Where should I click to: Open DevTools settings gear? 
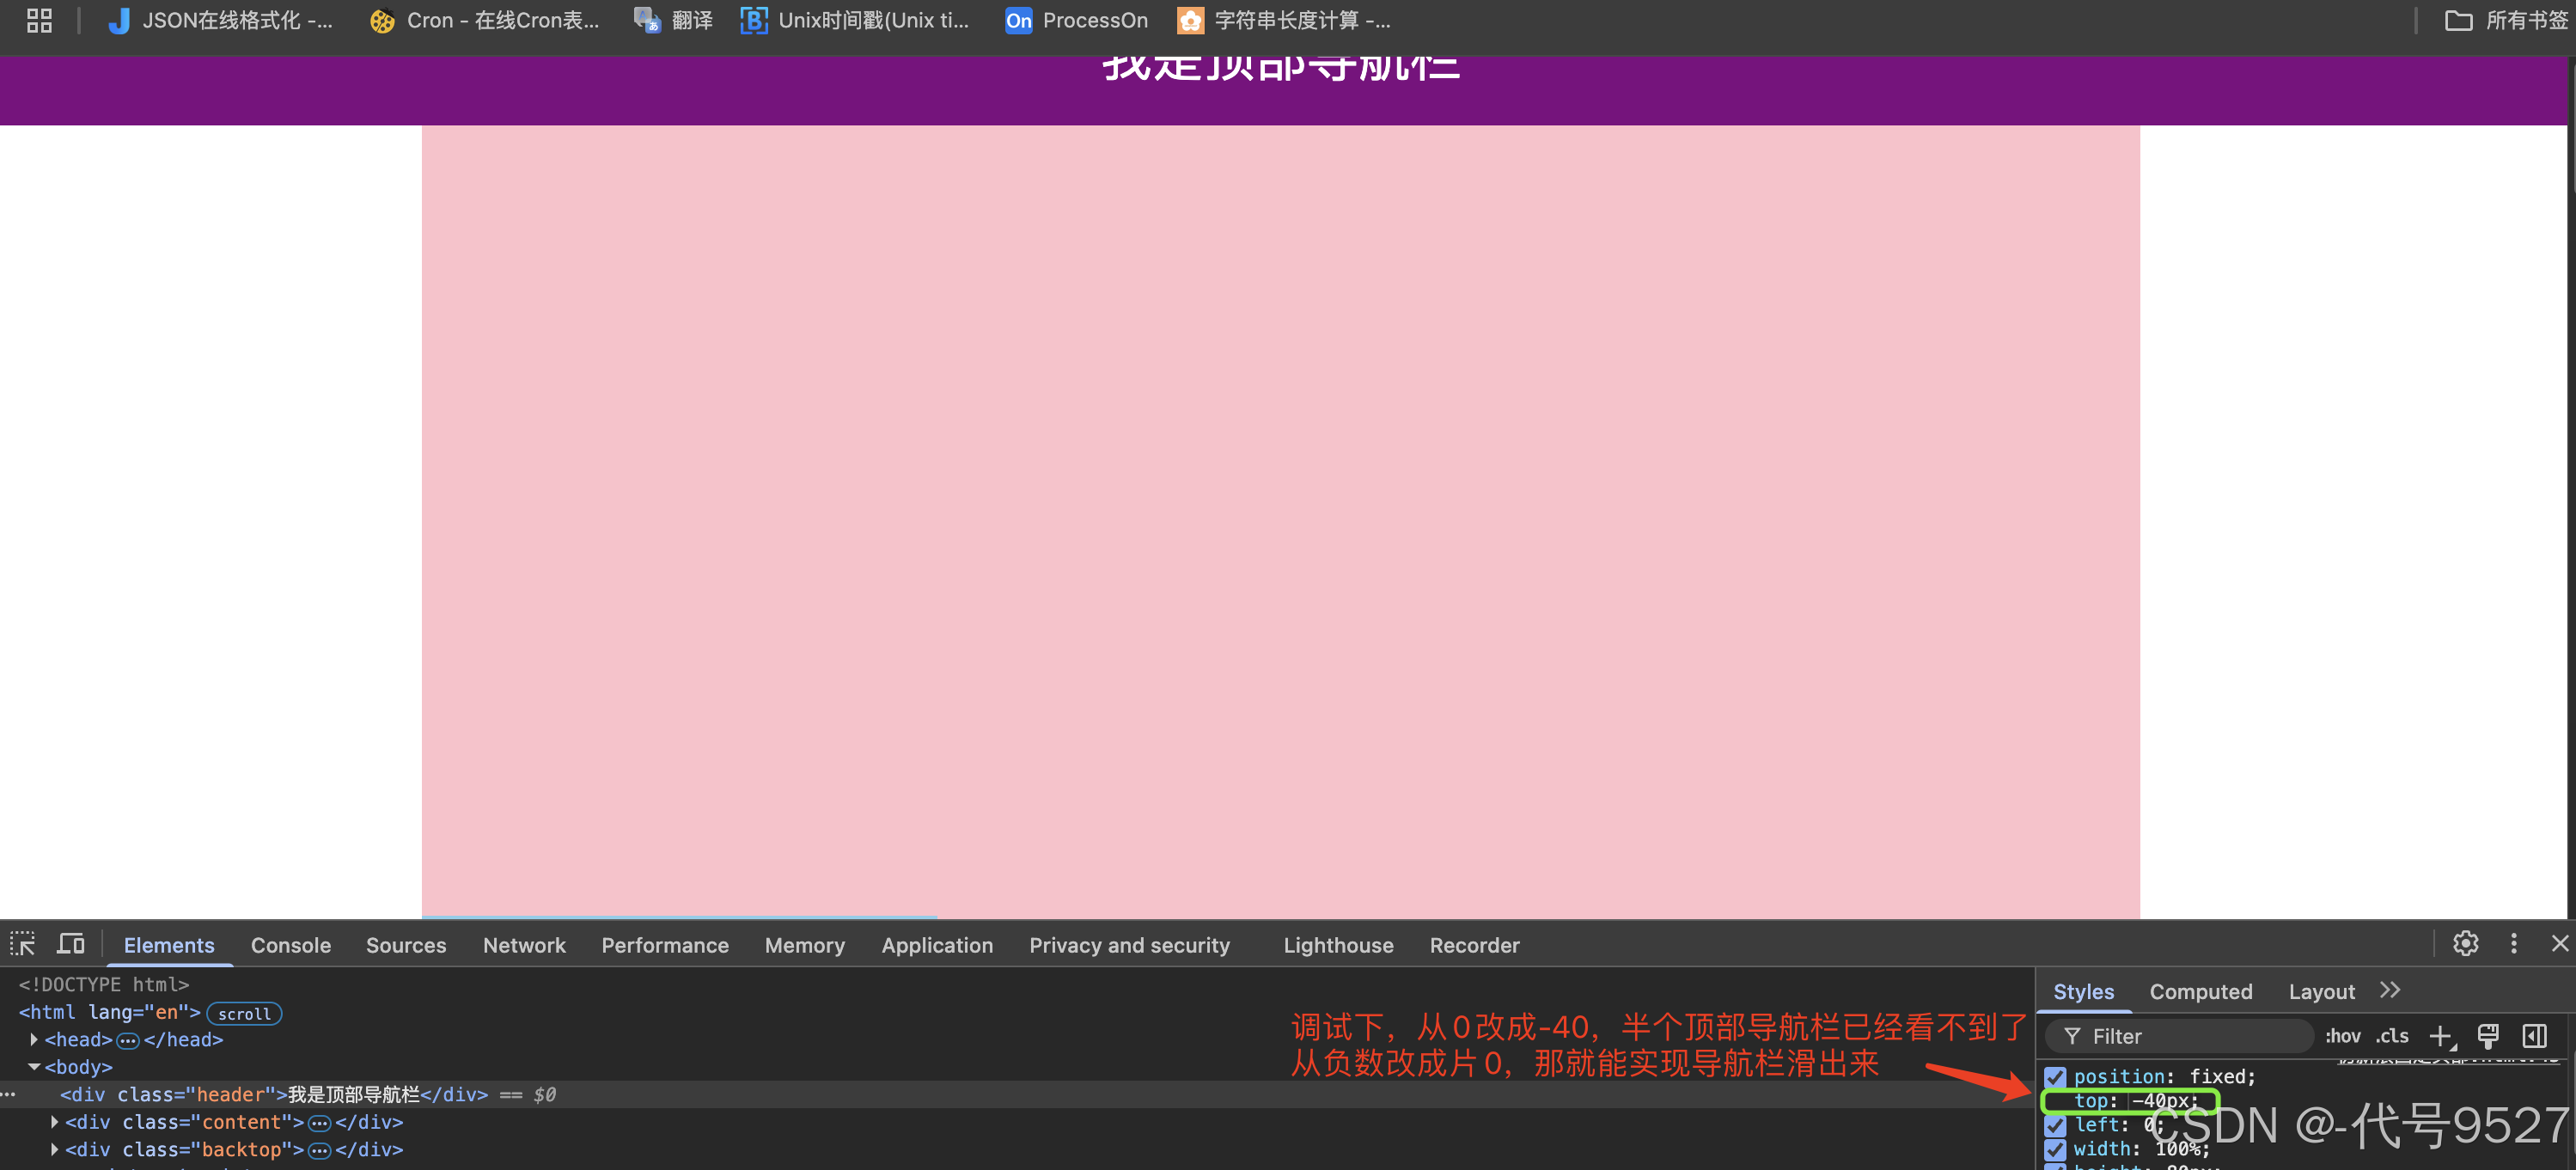tap(2465, 944)
